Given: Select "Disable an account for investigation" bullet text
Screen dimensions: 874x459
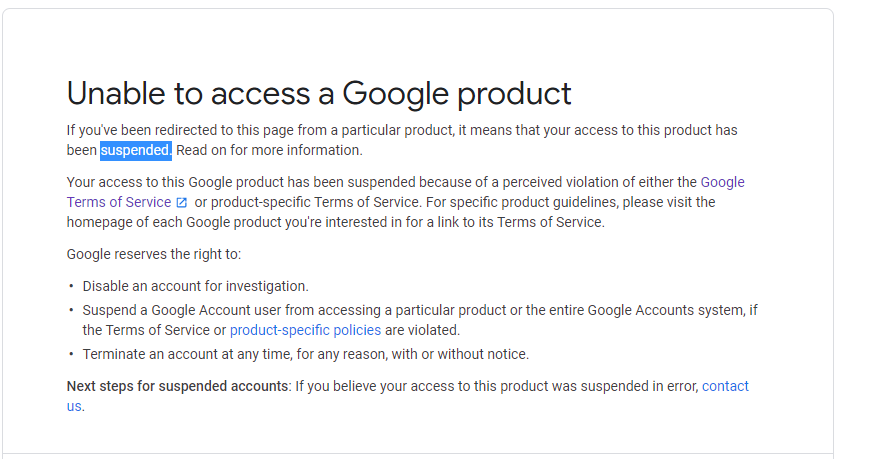Looking at the screenshot, I should coord(195,286).
